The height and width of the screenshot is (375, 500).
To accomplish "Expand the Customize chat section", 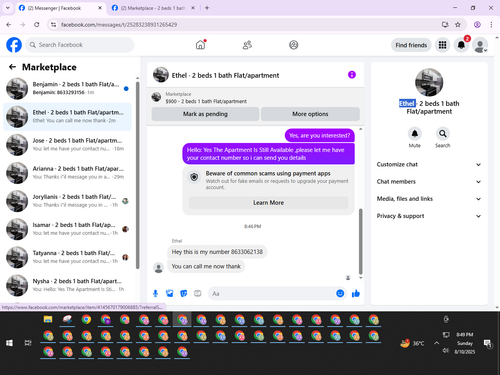I will pos(429,164).
